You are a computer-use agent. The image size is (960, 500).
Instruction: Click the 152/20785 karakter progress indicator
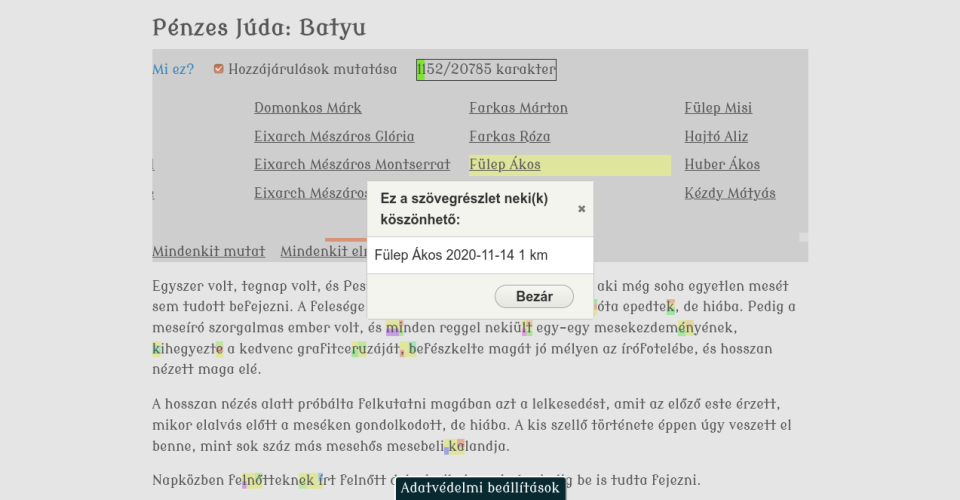click(x=486, y=69)
